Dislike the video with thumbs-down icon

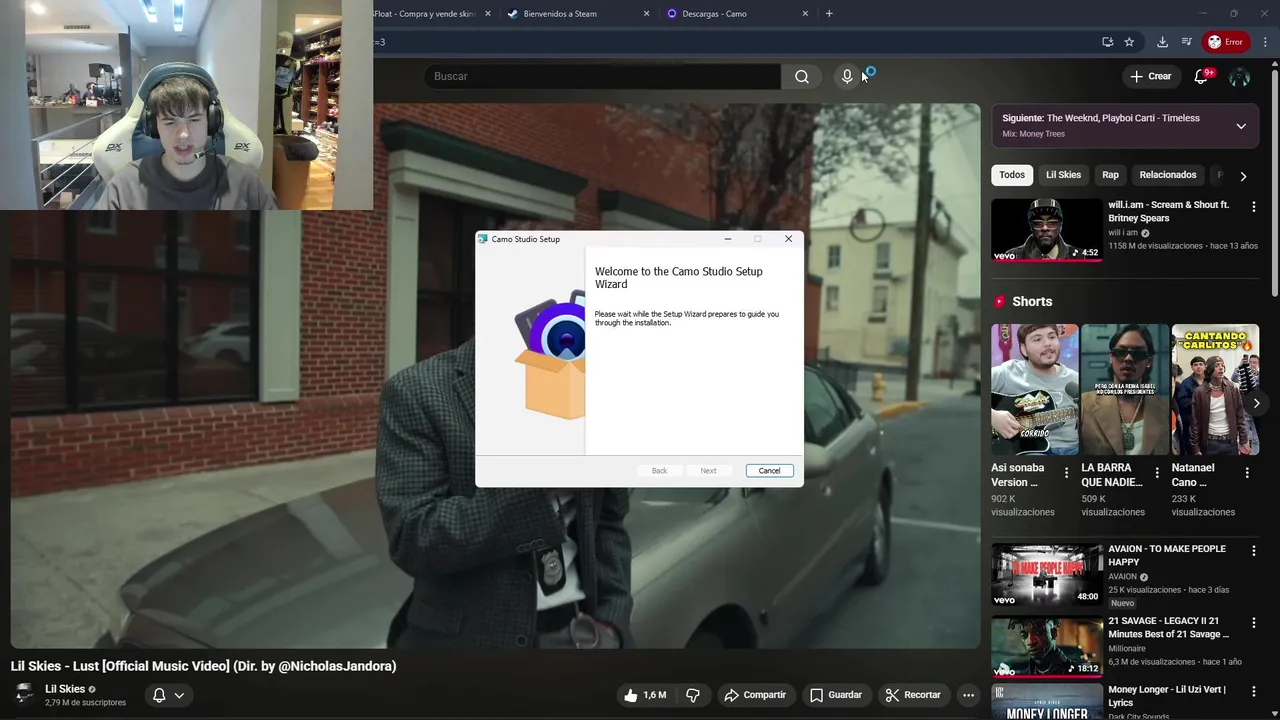click(x=693, y=695)
